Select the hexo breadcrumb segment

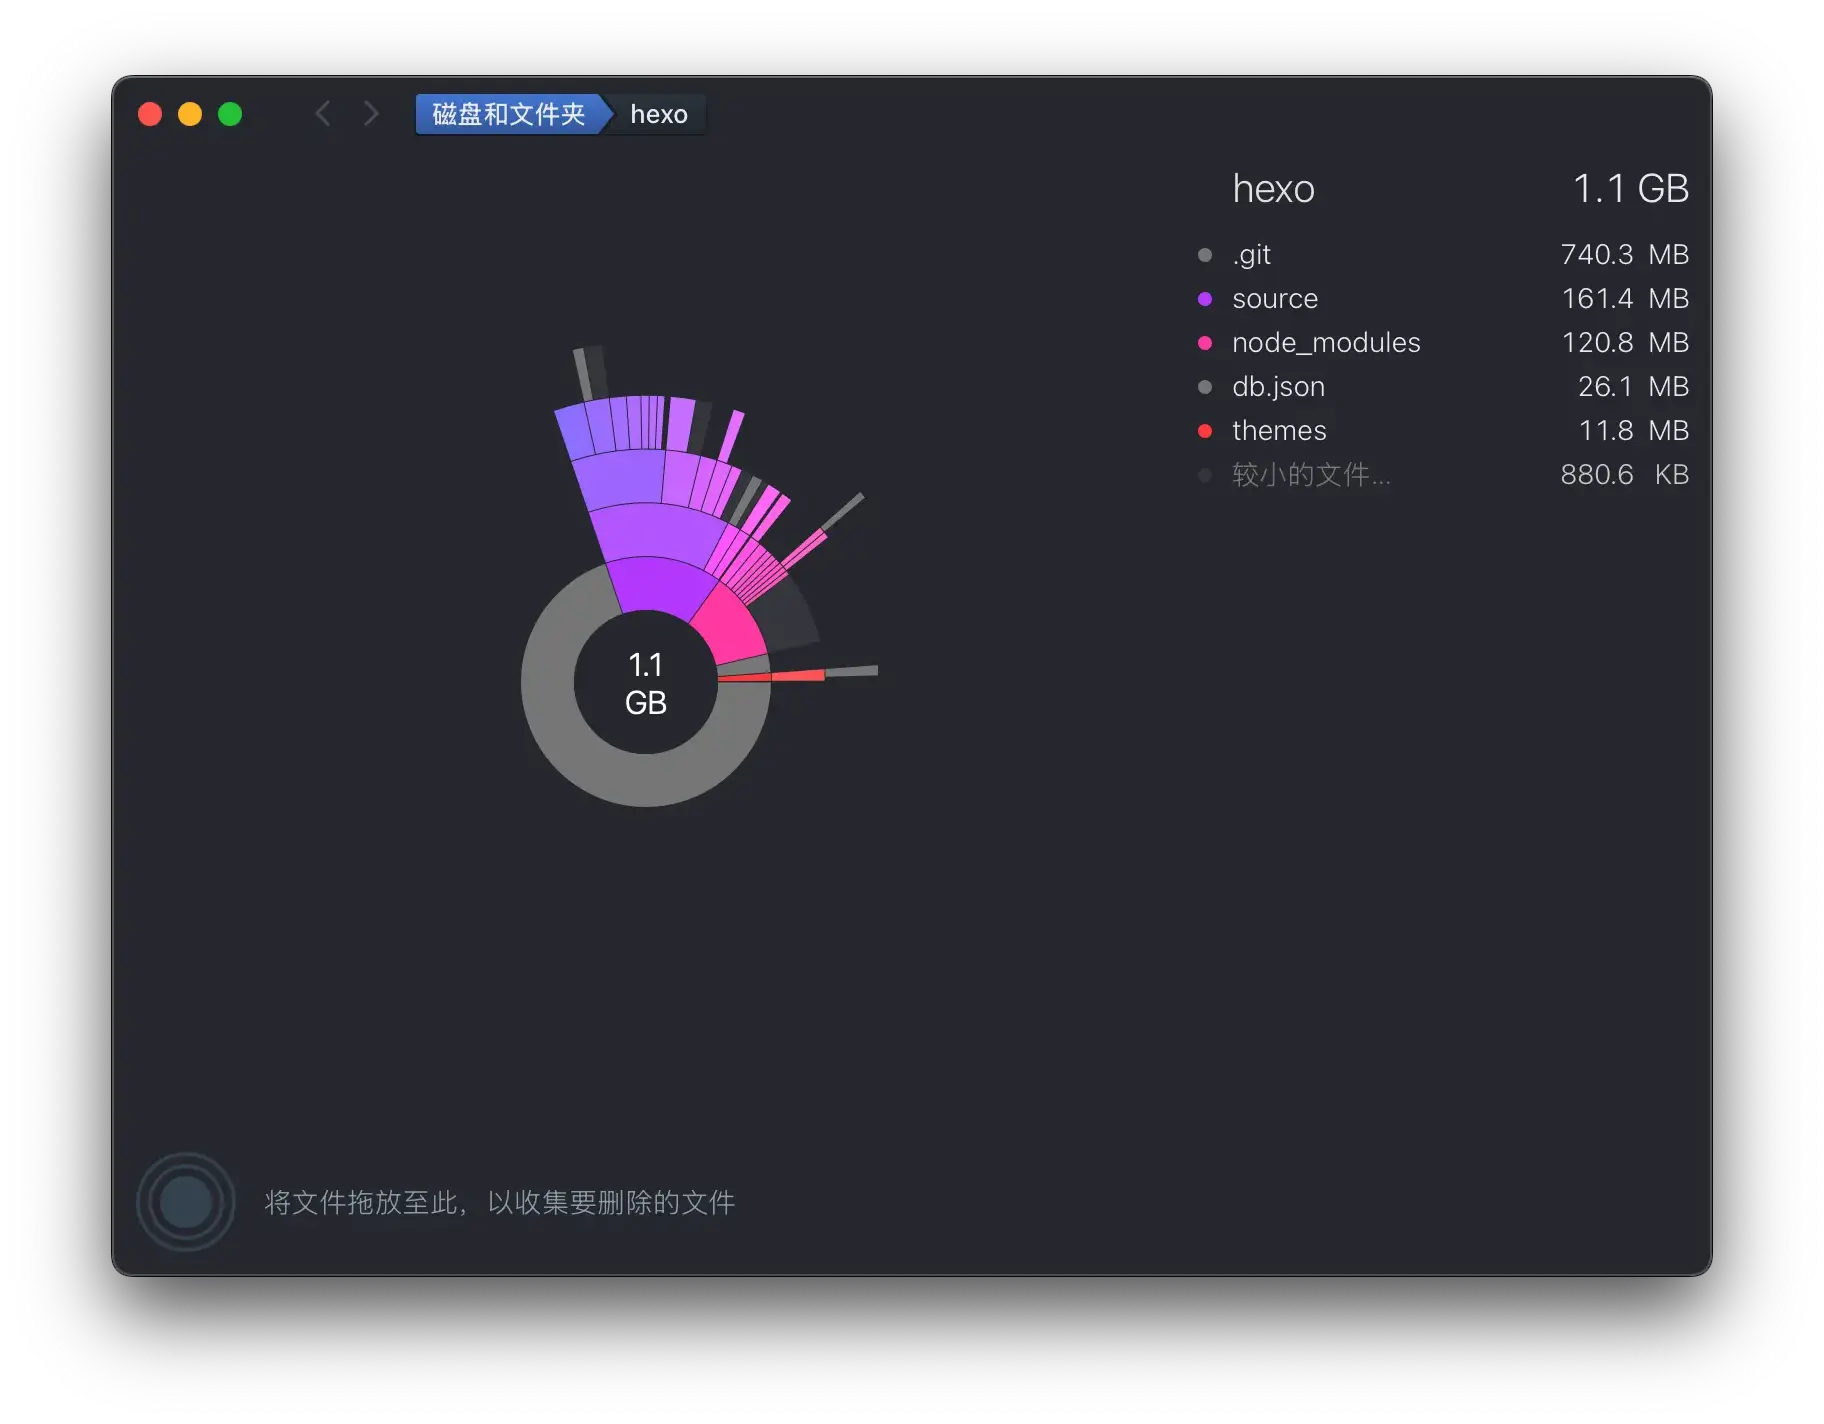[x=658, y=114]
